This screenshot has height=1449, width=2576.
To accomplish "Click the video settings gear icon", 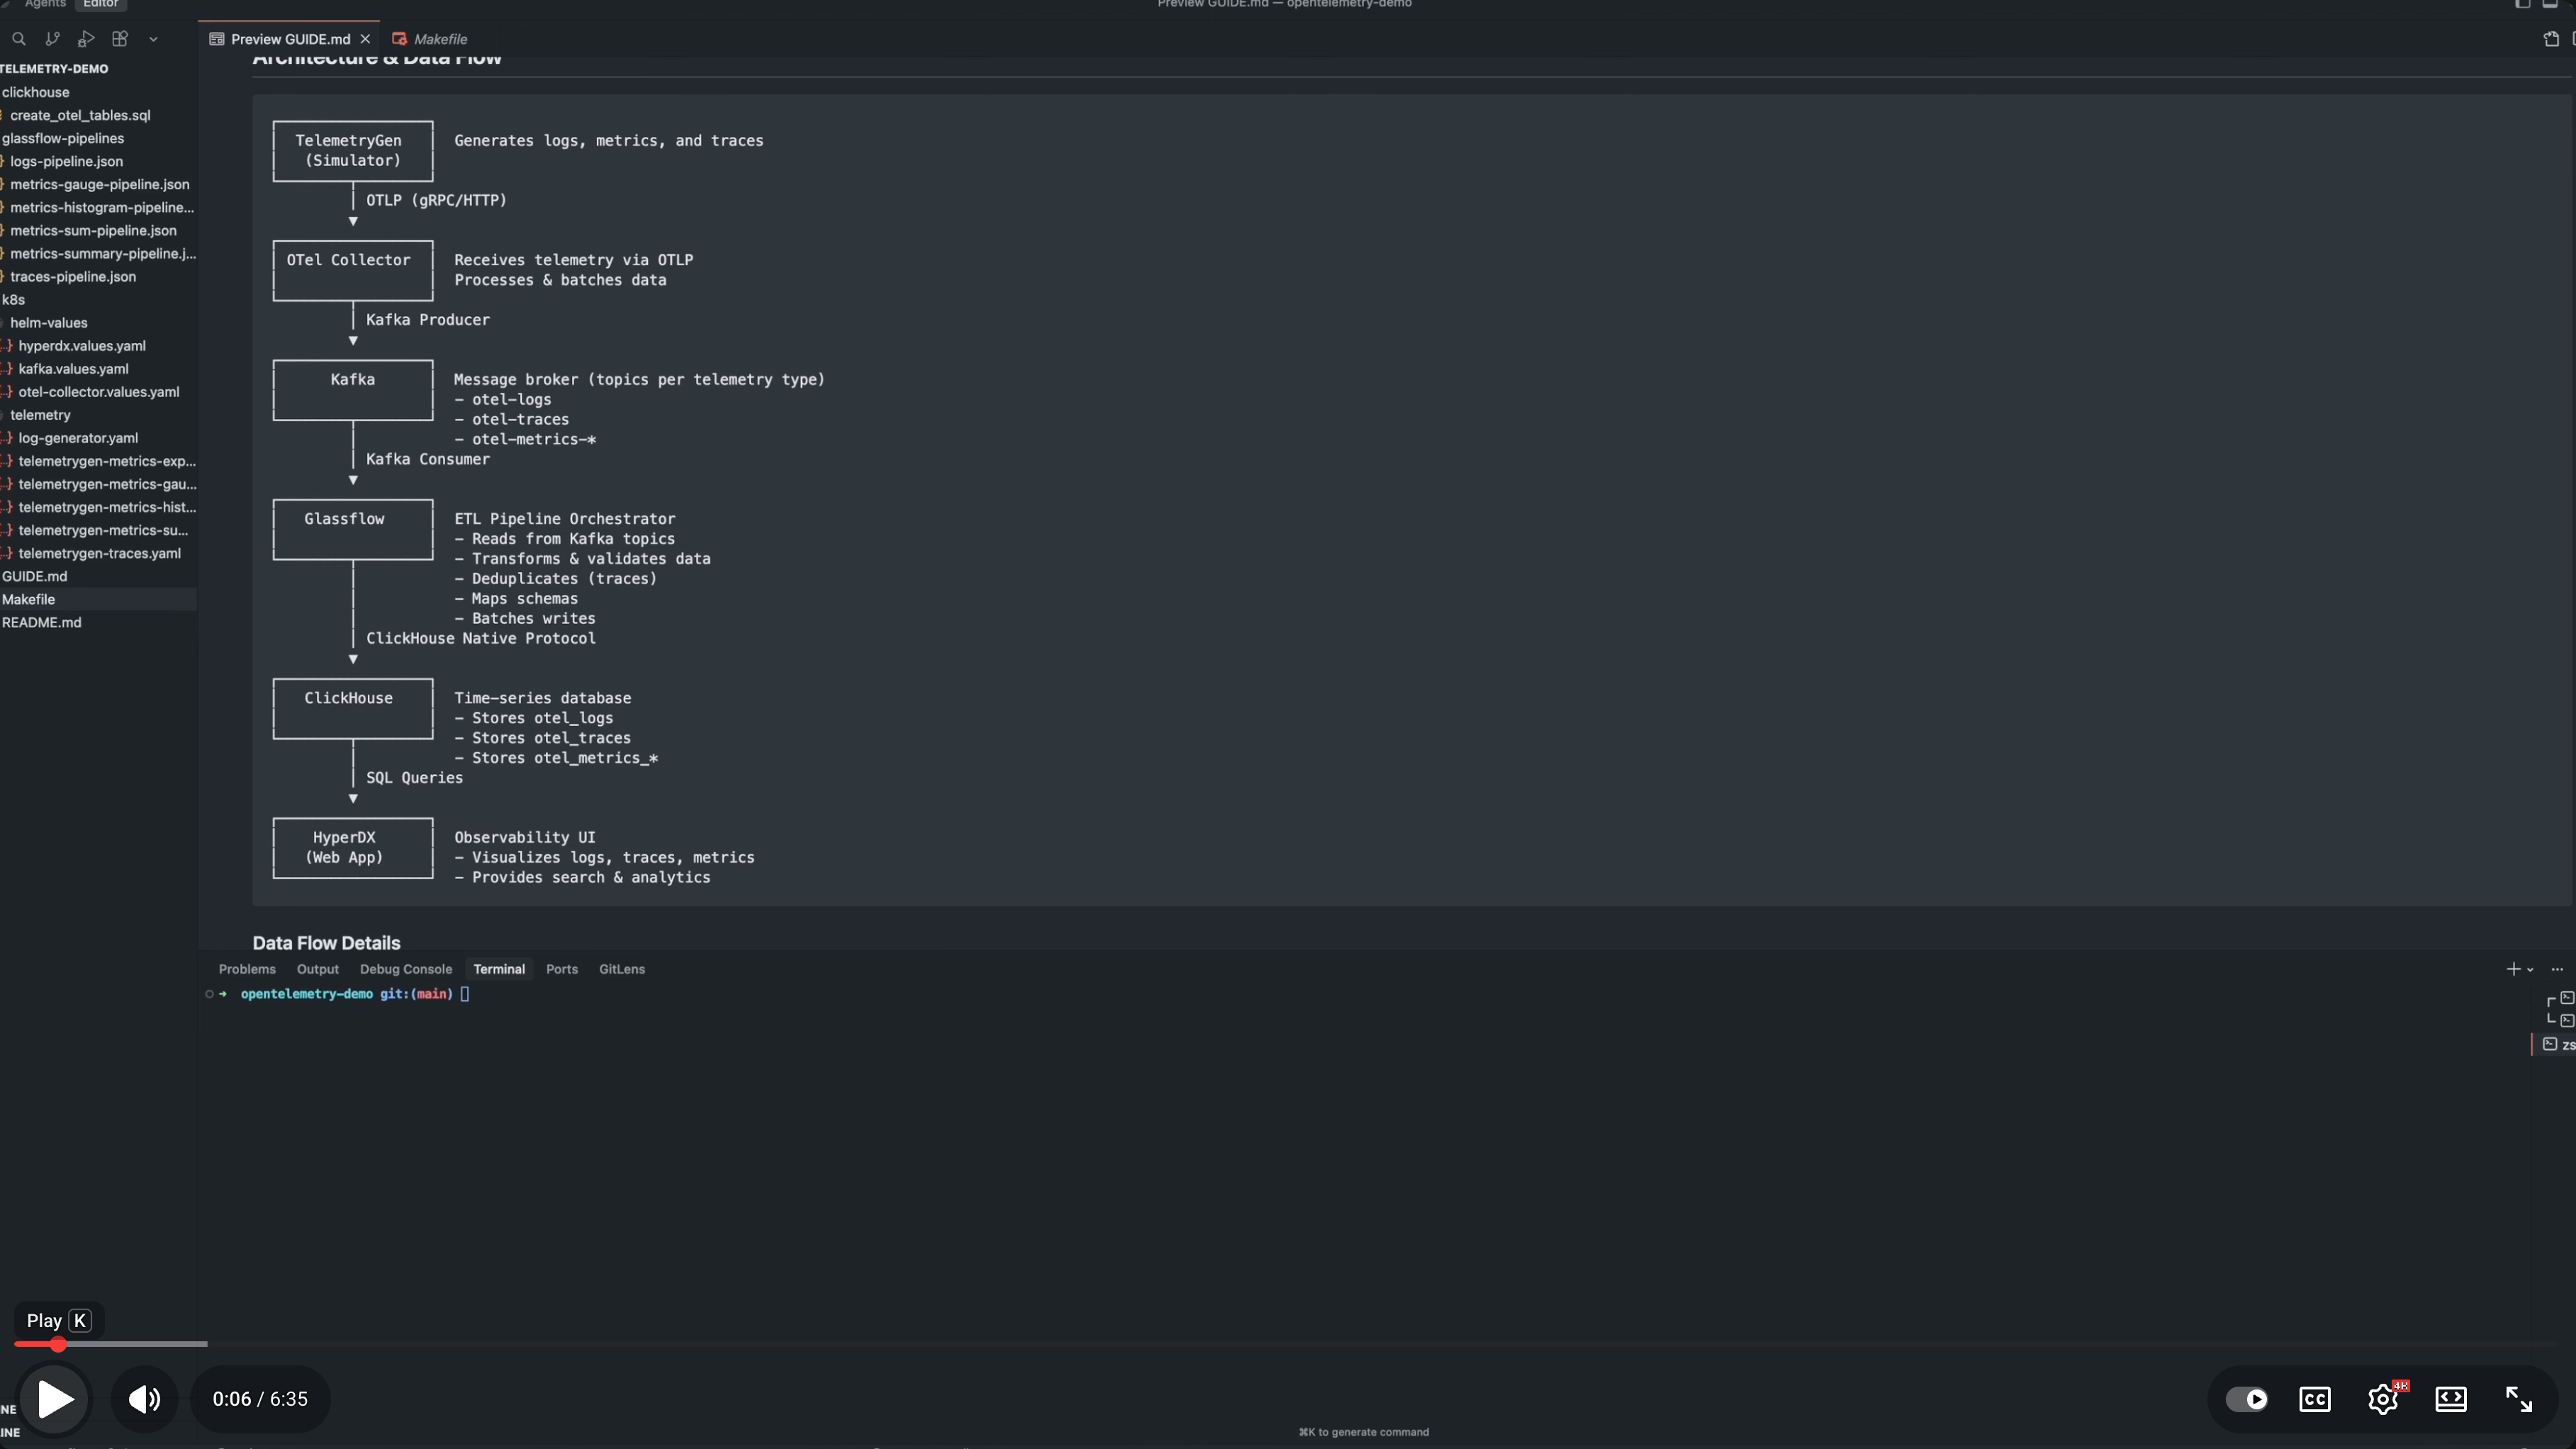I will pos(2383,1399).
